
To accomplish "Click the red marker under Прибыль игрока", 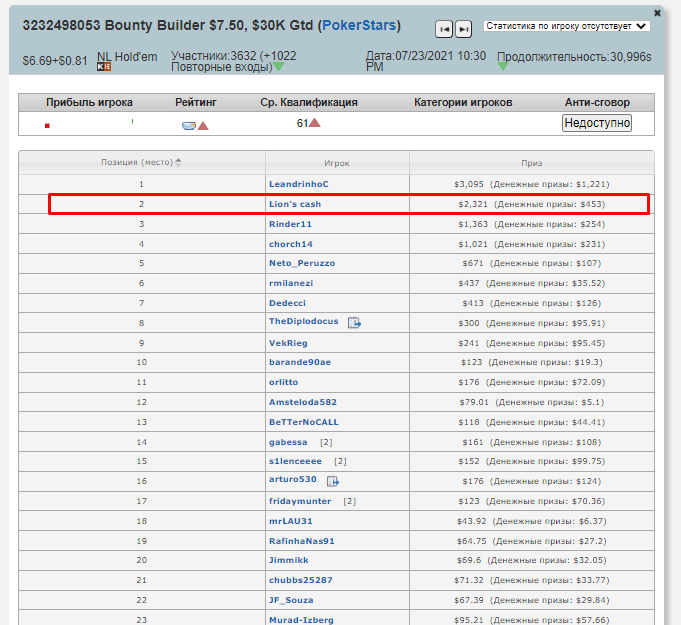I will pos(47,125).
